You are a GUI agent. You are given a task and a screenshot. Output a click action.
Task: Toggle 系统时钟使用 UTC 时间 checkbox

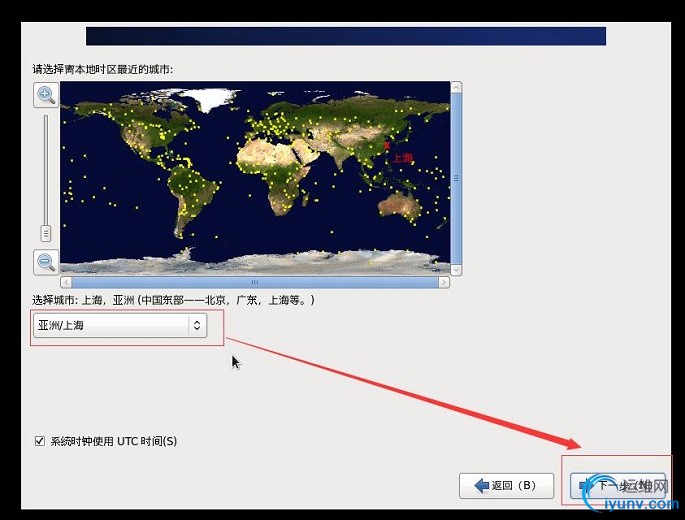tap(40, 441)
